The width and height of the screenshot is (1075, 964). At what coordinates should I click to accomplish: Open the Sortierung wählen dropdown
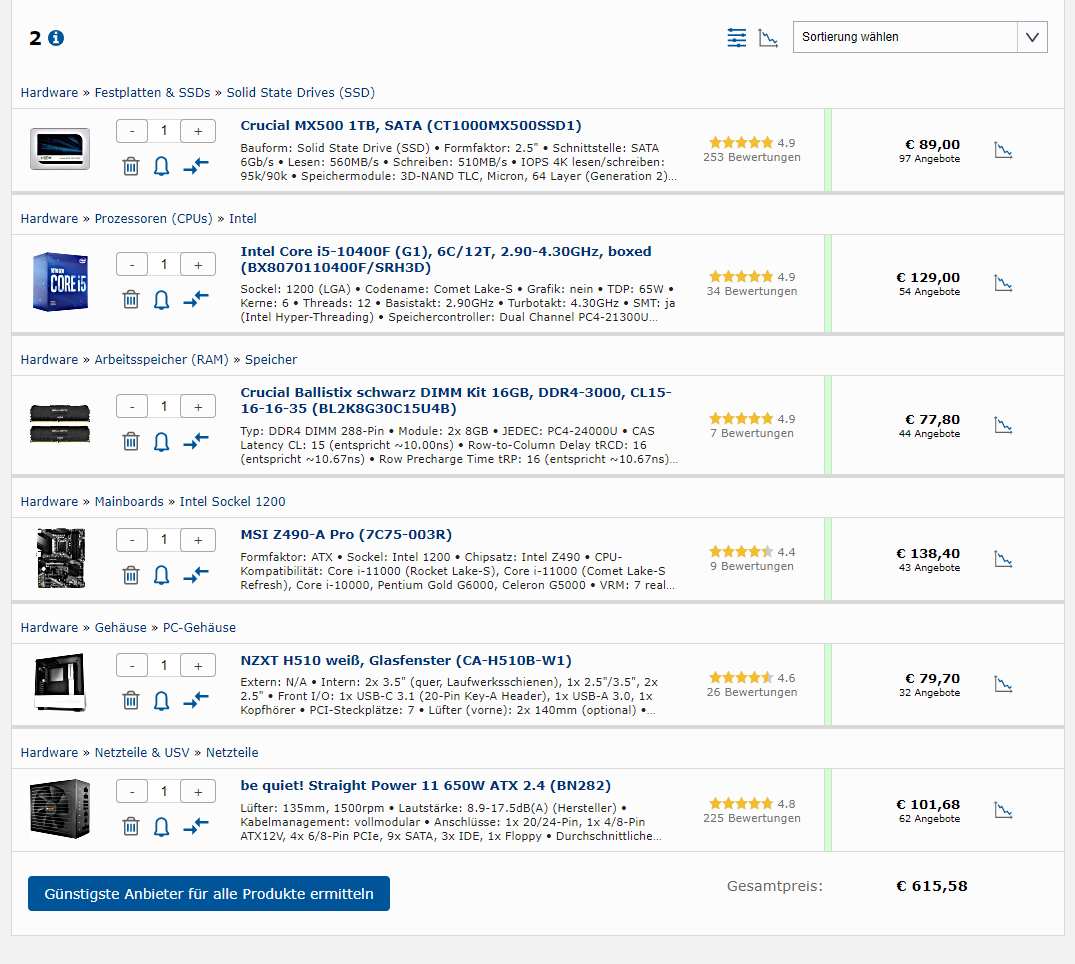coord(919,37)
